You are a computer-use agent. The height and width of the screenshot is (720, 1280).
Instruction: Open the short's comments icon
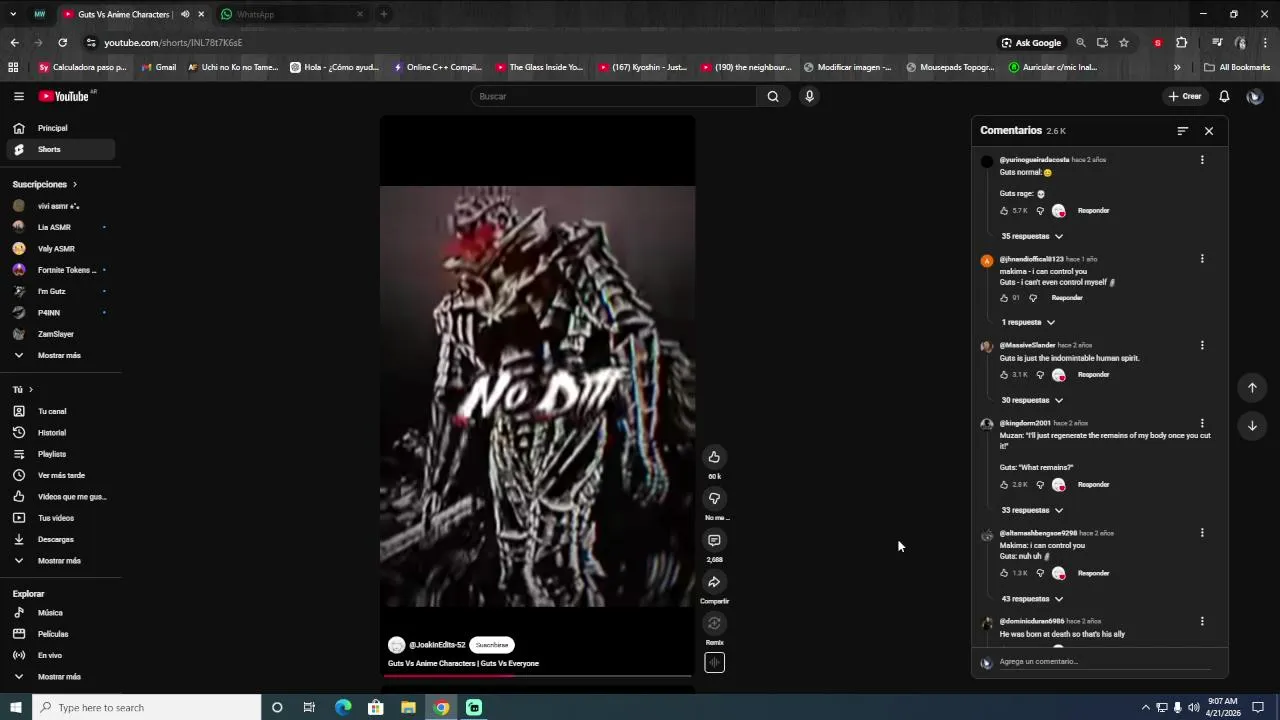[x=714, y=540]
